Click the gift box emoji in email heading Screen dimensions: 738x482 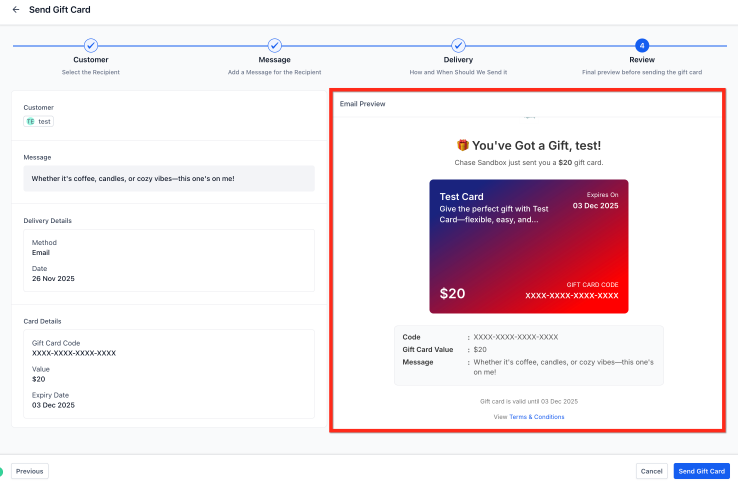tap(463, 145)
